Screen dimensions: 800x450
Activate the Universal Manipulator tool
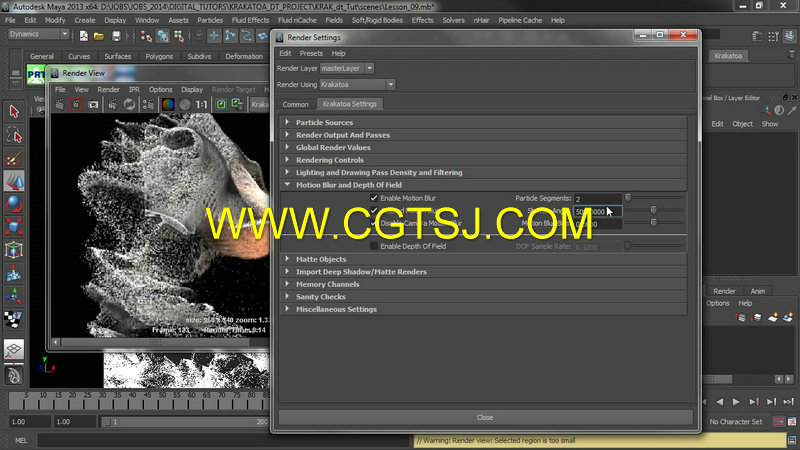(x=14, y=250)
